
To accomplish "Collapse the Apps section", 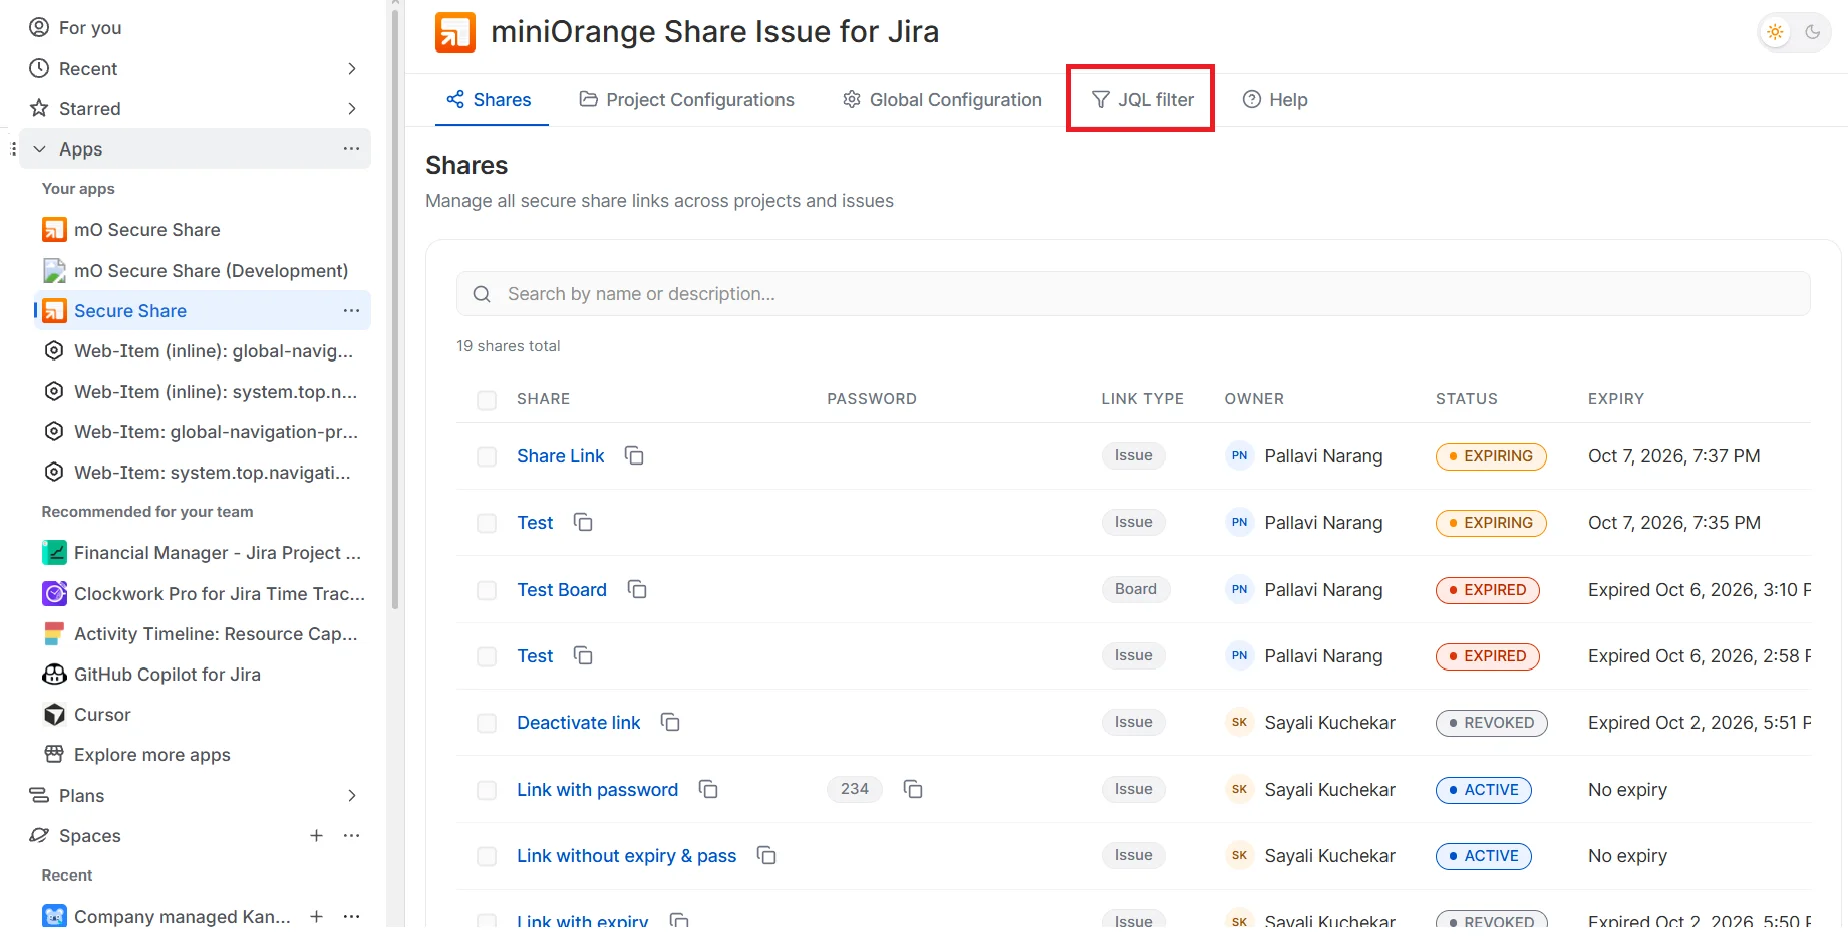I will [40, 149].
